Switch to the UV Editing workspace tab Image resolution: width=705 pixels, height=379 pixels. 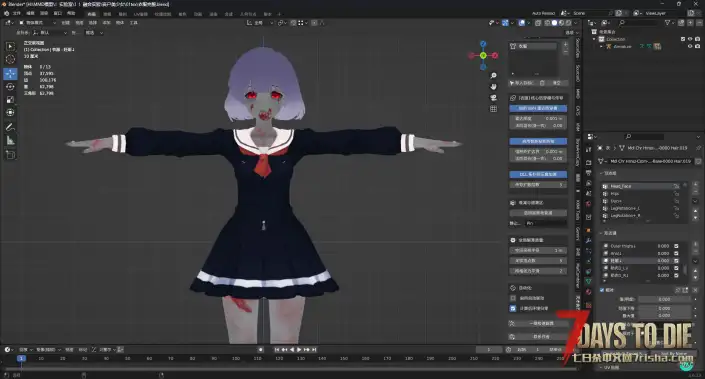pyautogui.click(x=140, y=14)
